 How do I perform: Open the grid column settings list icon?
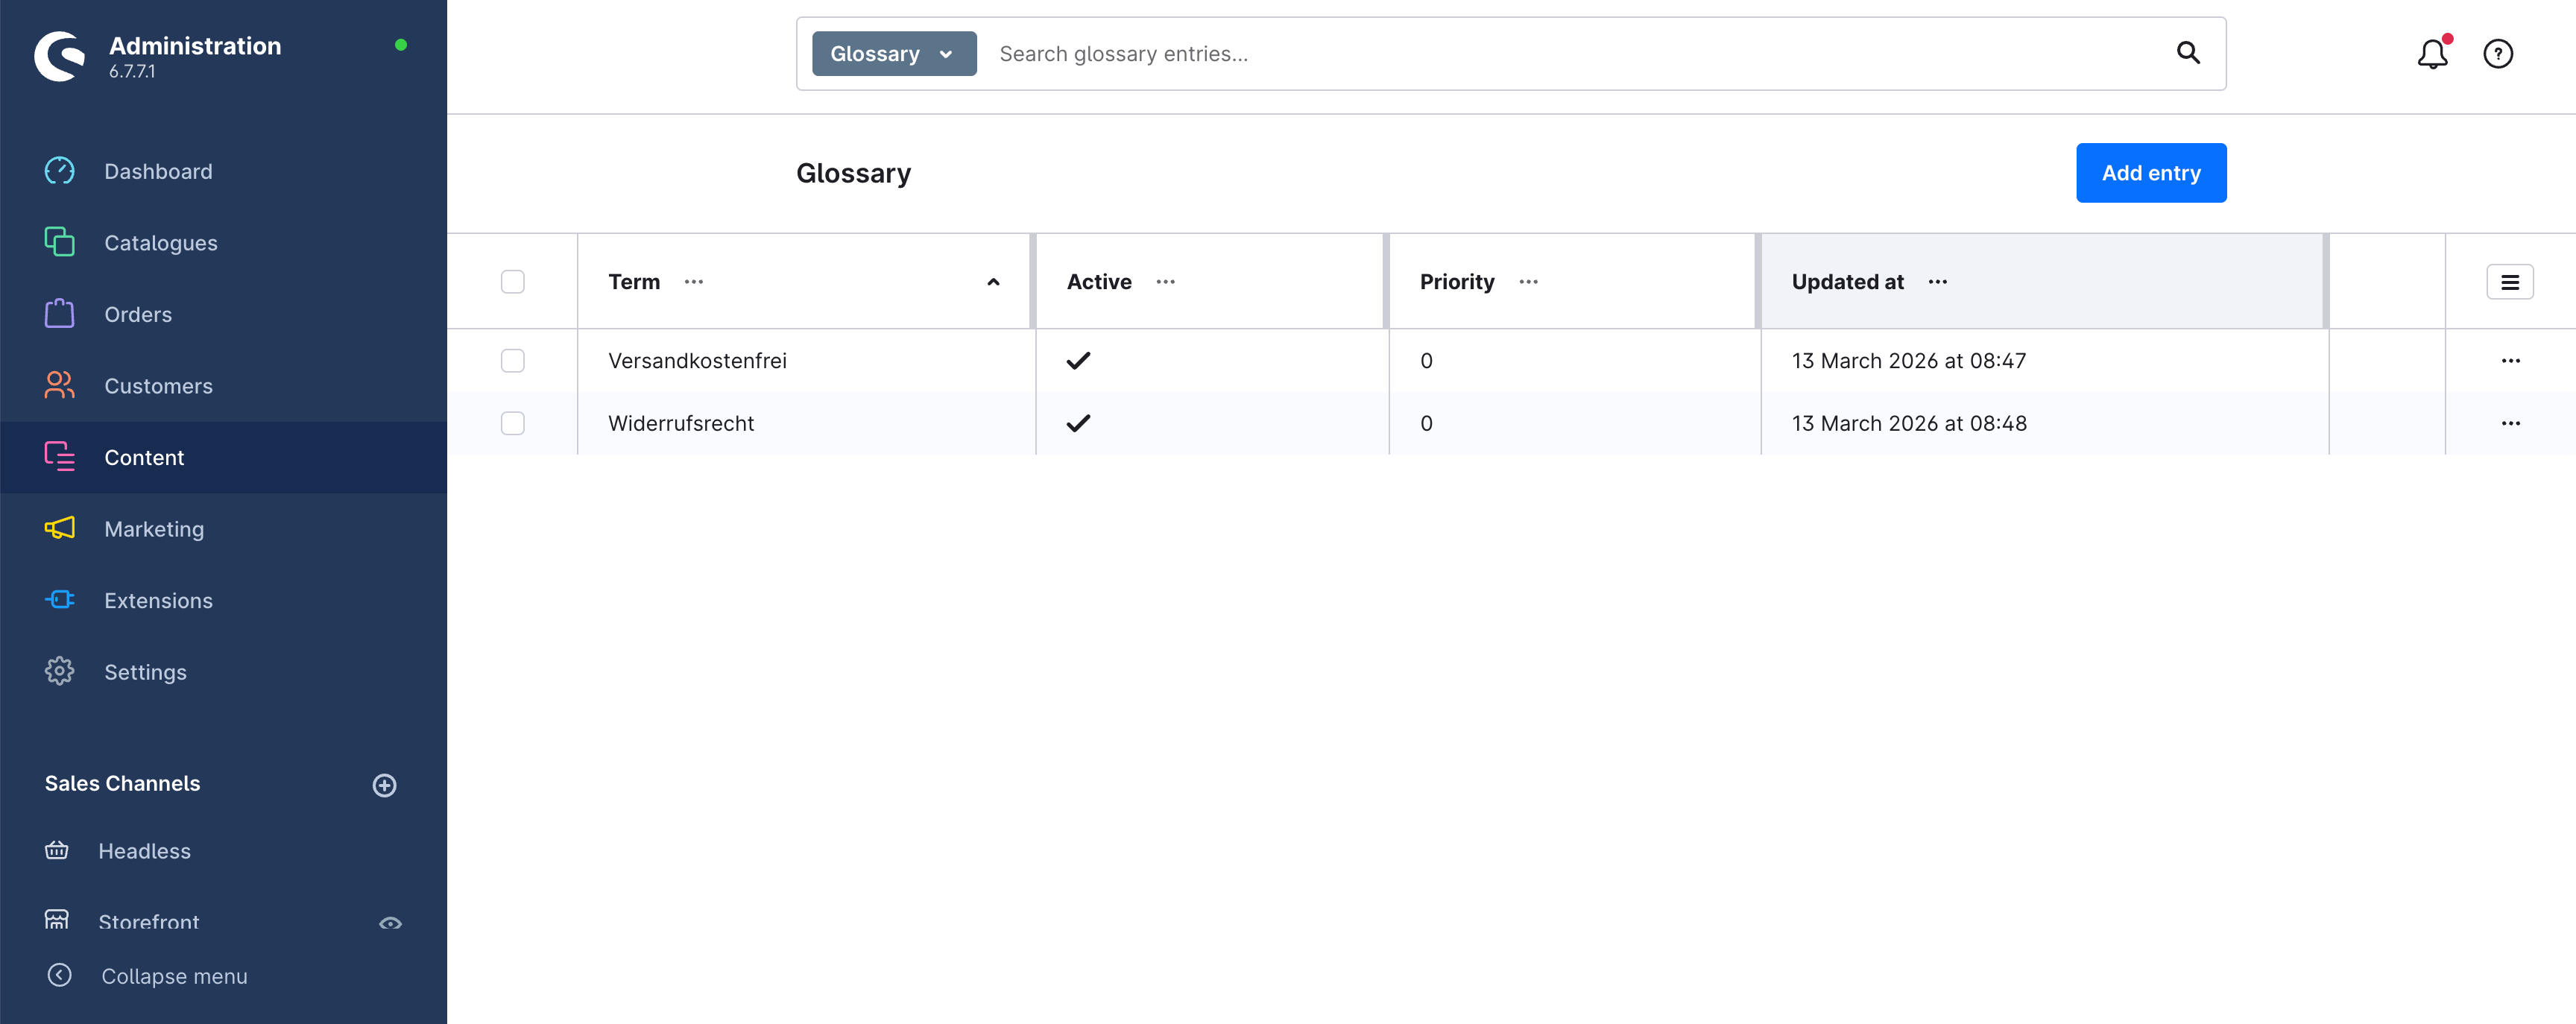tap(2509, 282)
